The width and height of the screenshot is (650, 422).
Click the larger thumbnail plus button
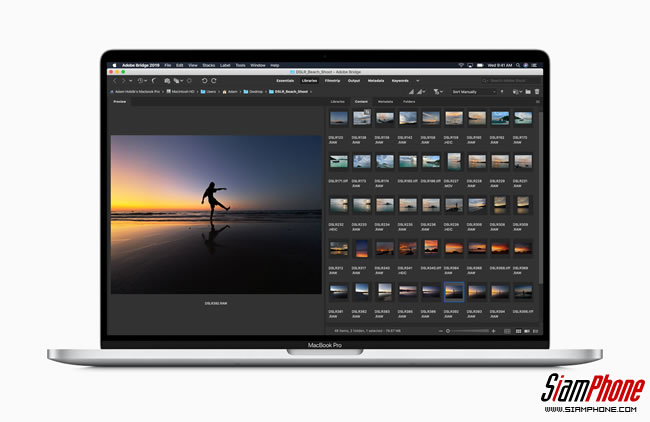pyautogui.click(x=493, y=331)
